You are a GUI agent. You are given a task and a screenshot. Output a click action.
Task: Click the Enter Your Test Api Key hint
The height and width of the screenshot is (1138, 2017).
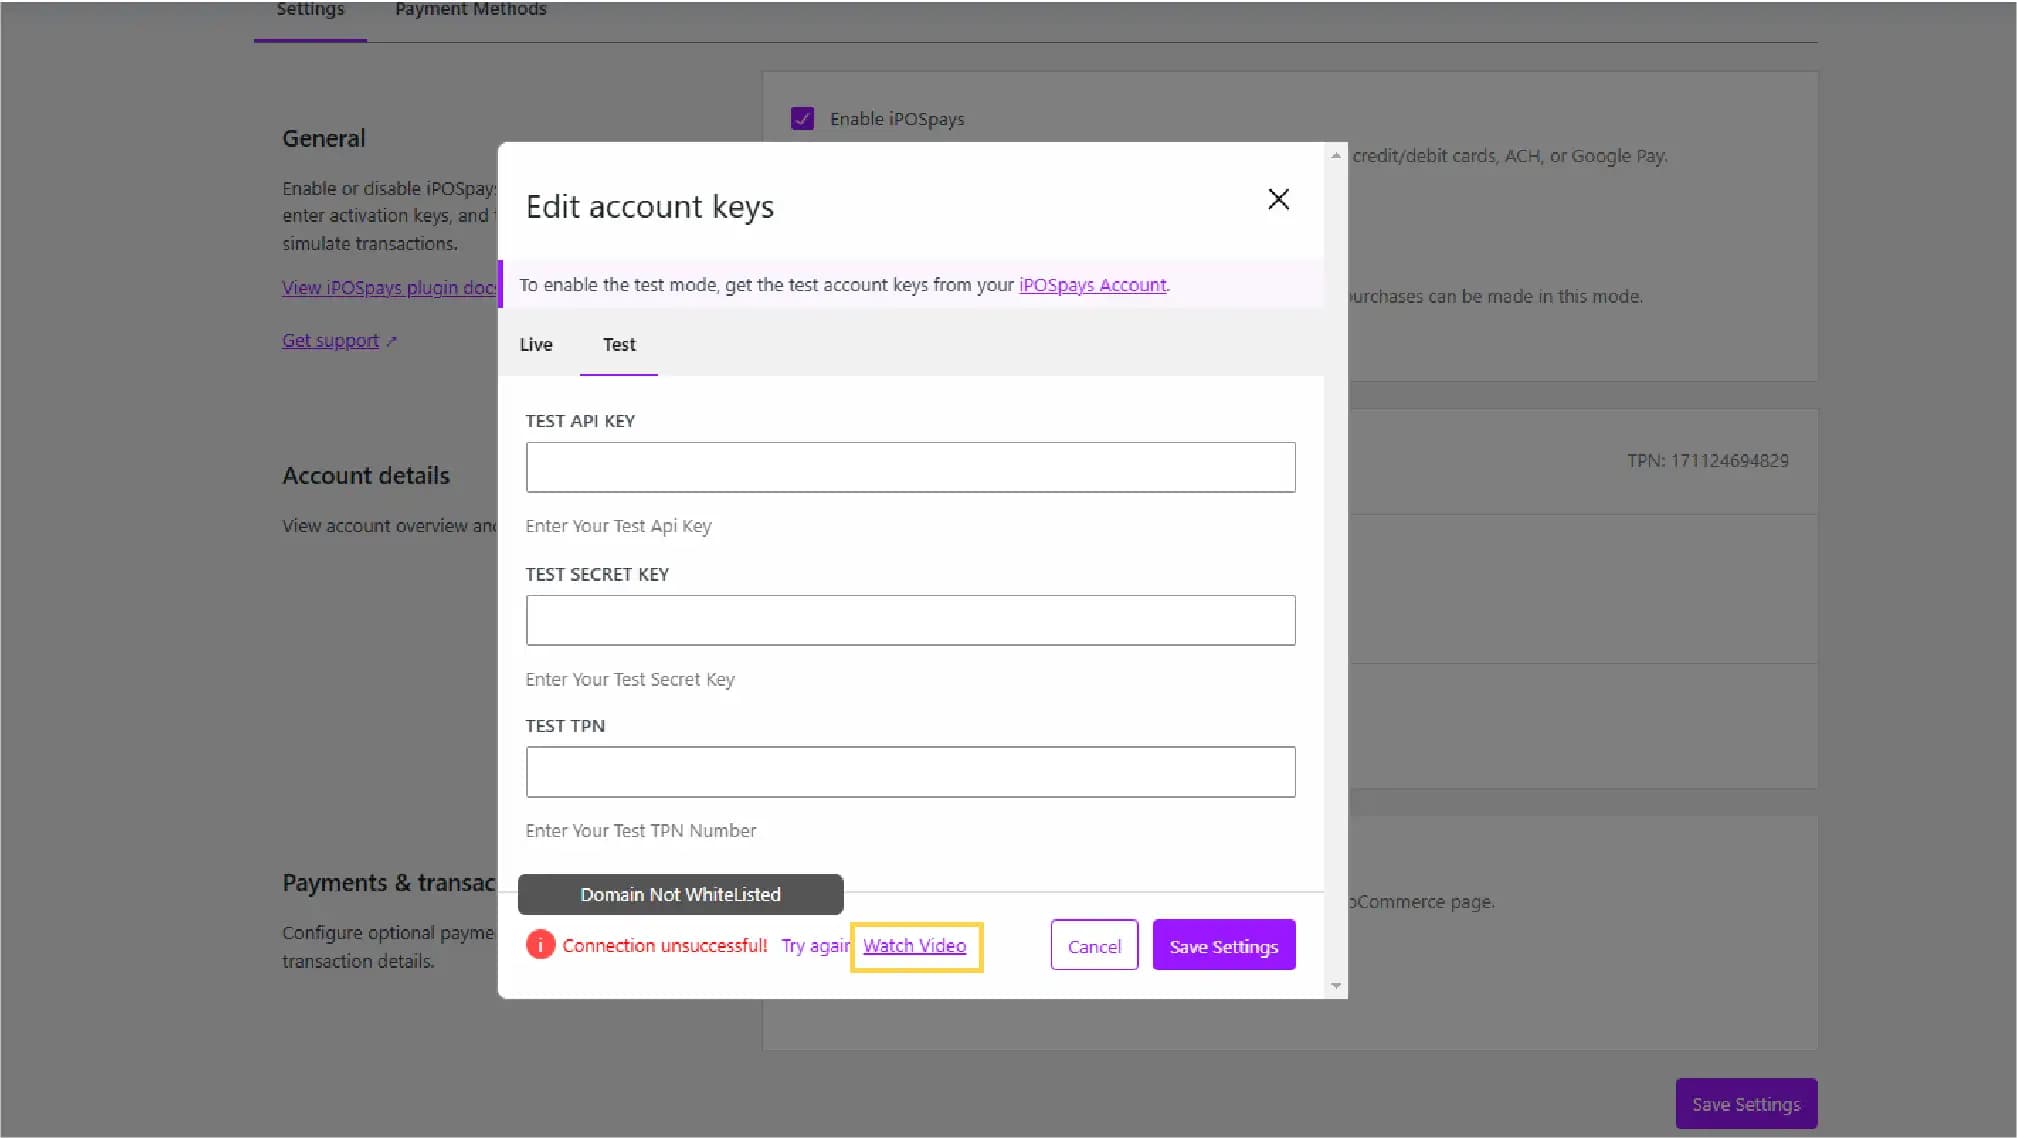click(619, 526)
